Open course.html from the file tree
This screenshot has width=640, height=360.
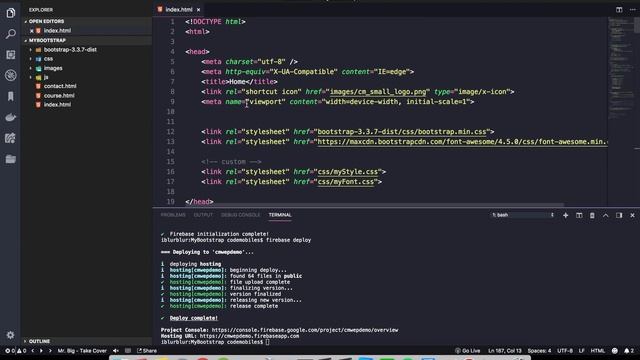(x=59, y=96)
